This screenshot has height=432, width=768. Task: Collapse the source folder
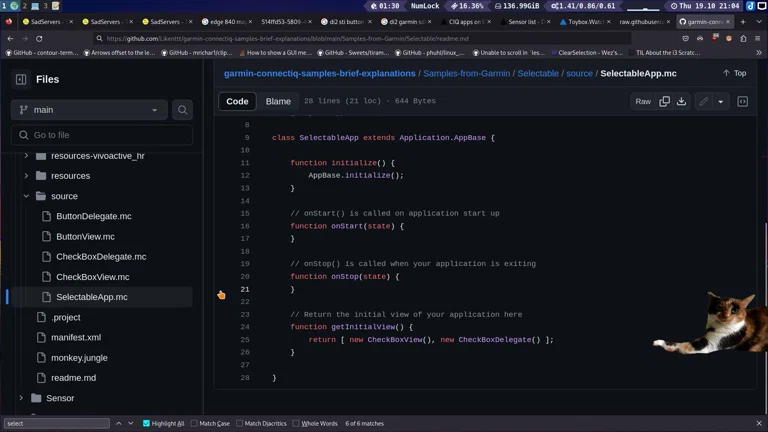26,196
